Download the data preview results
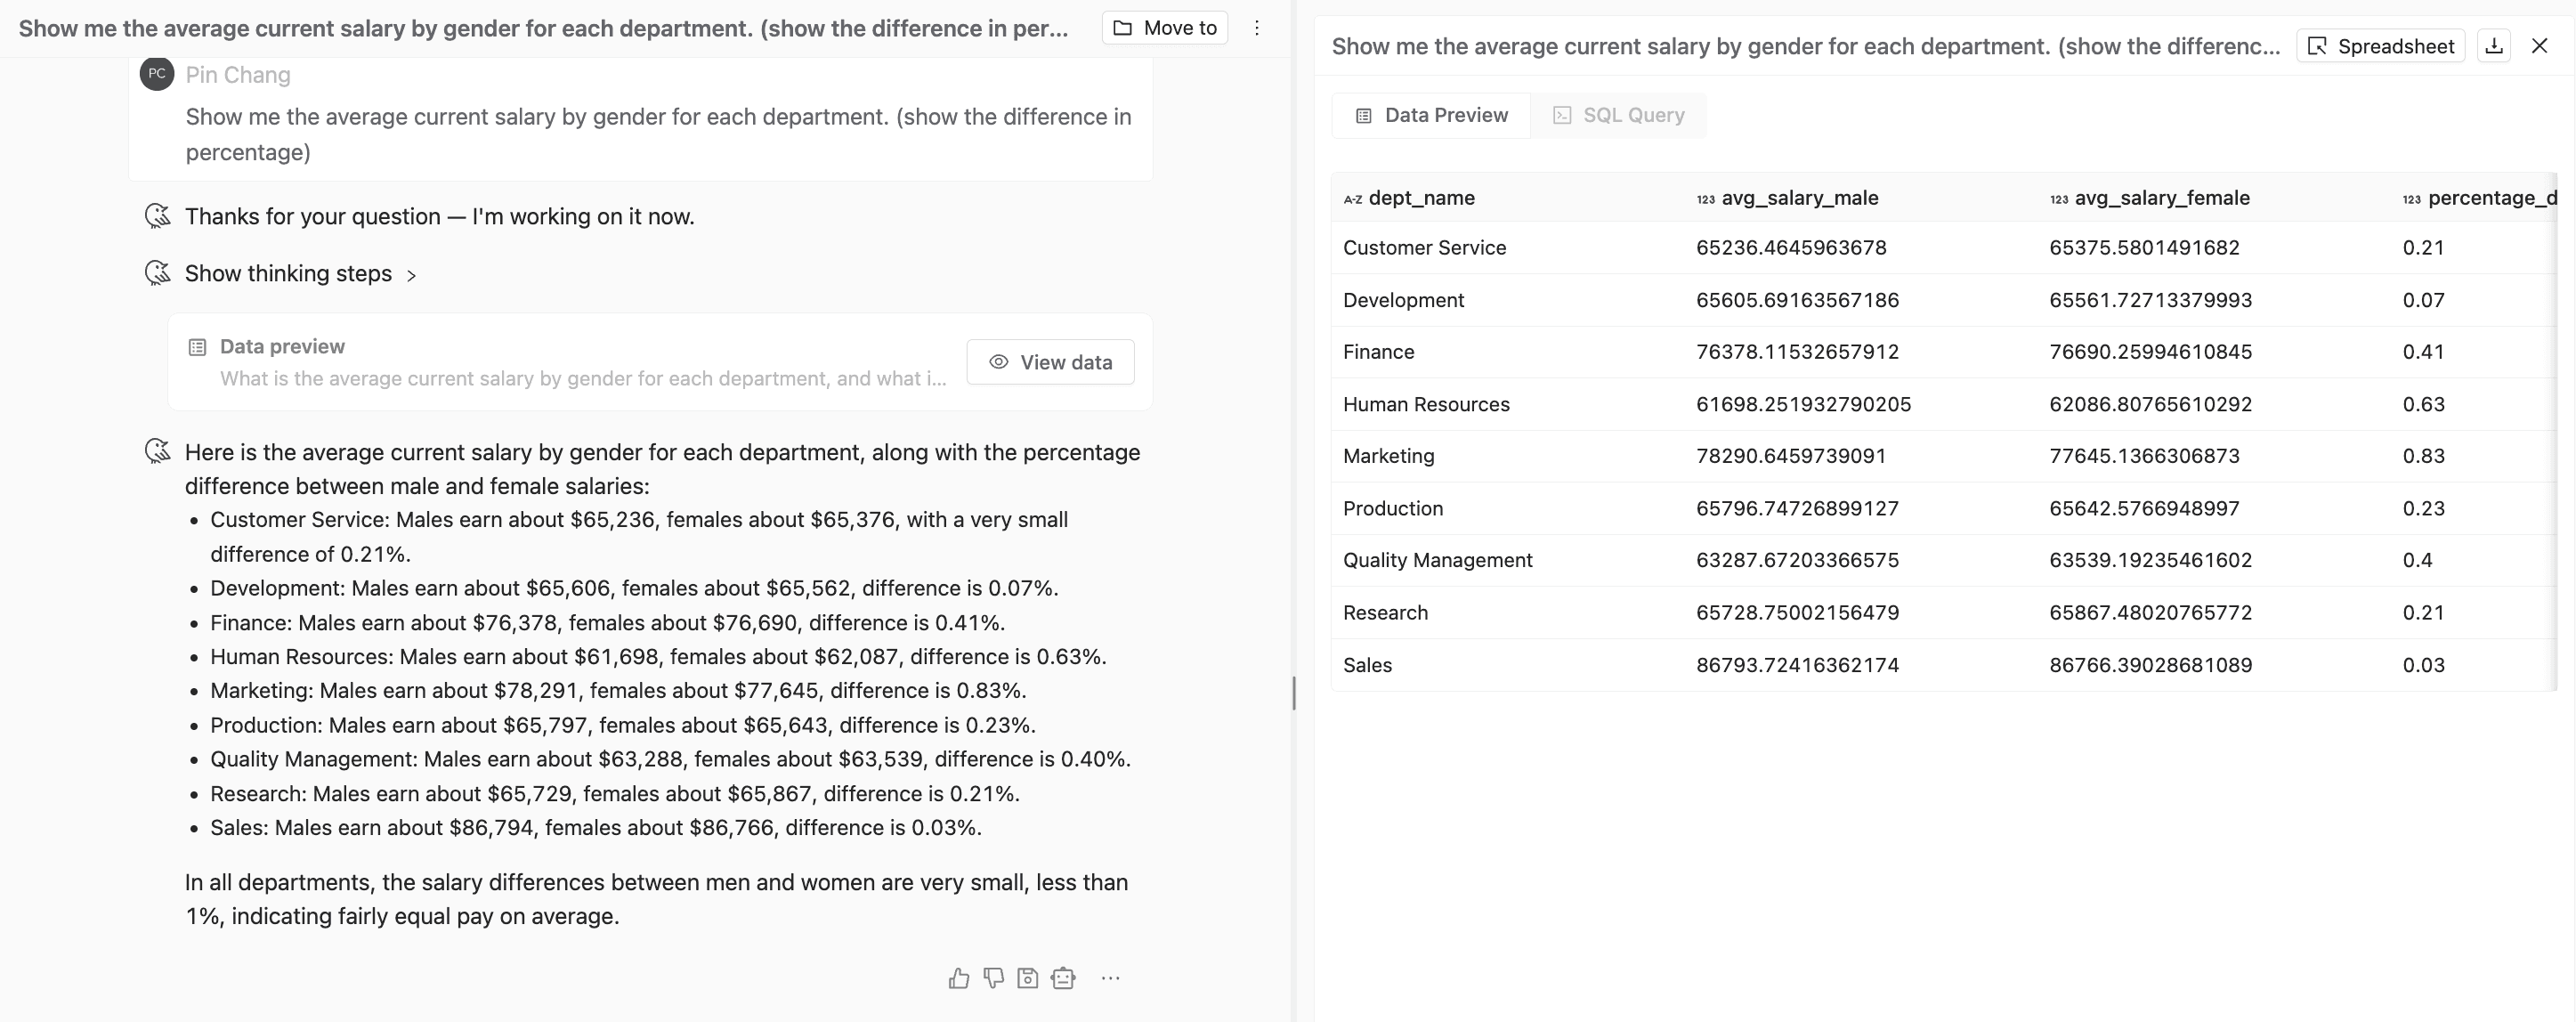The width and height of the screenshot is (2576, 1022). coord(2494,46)
